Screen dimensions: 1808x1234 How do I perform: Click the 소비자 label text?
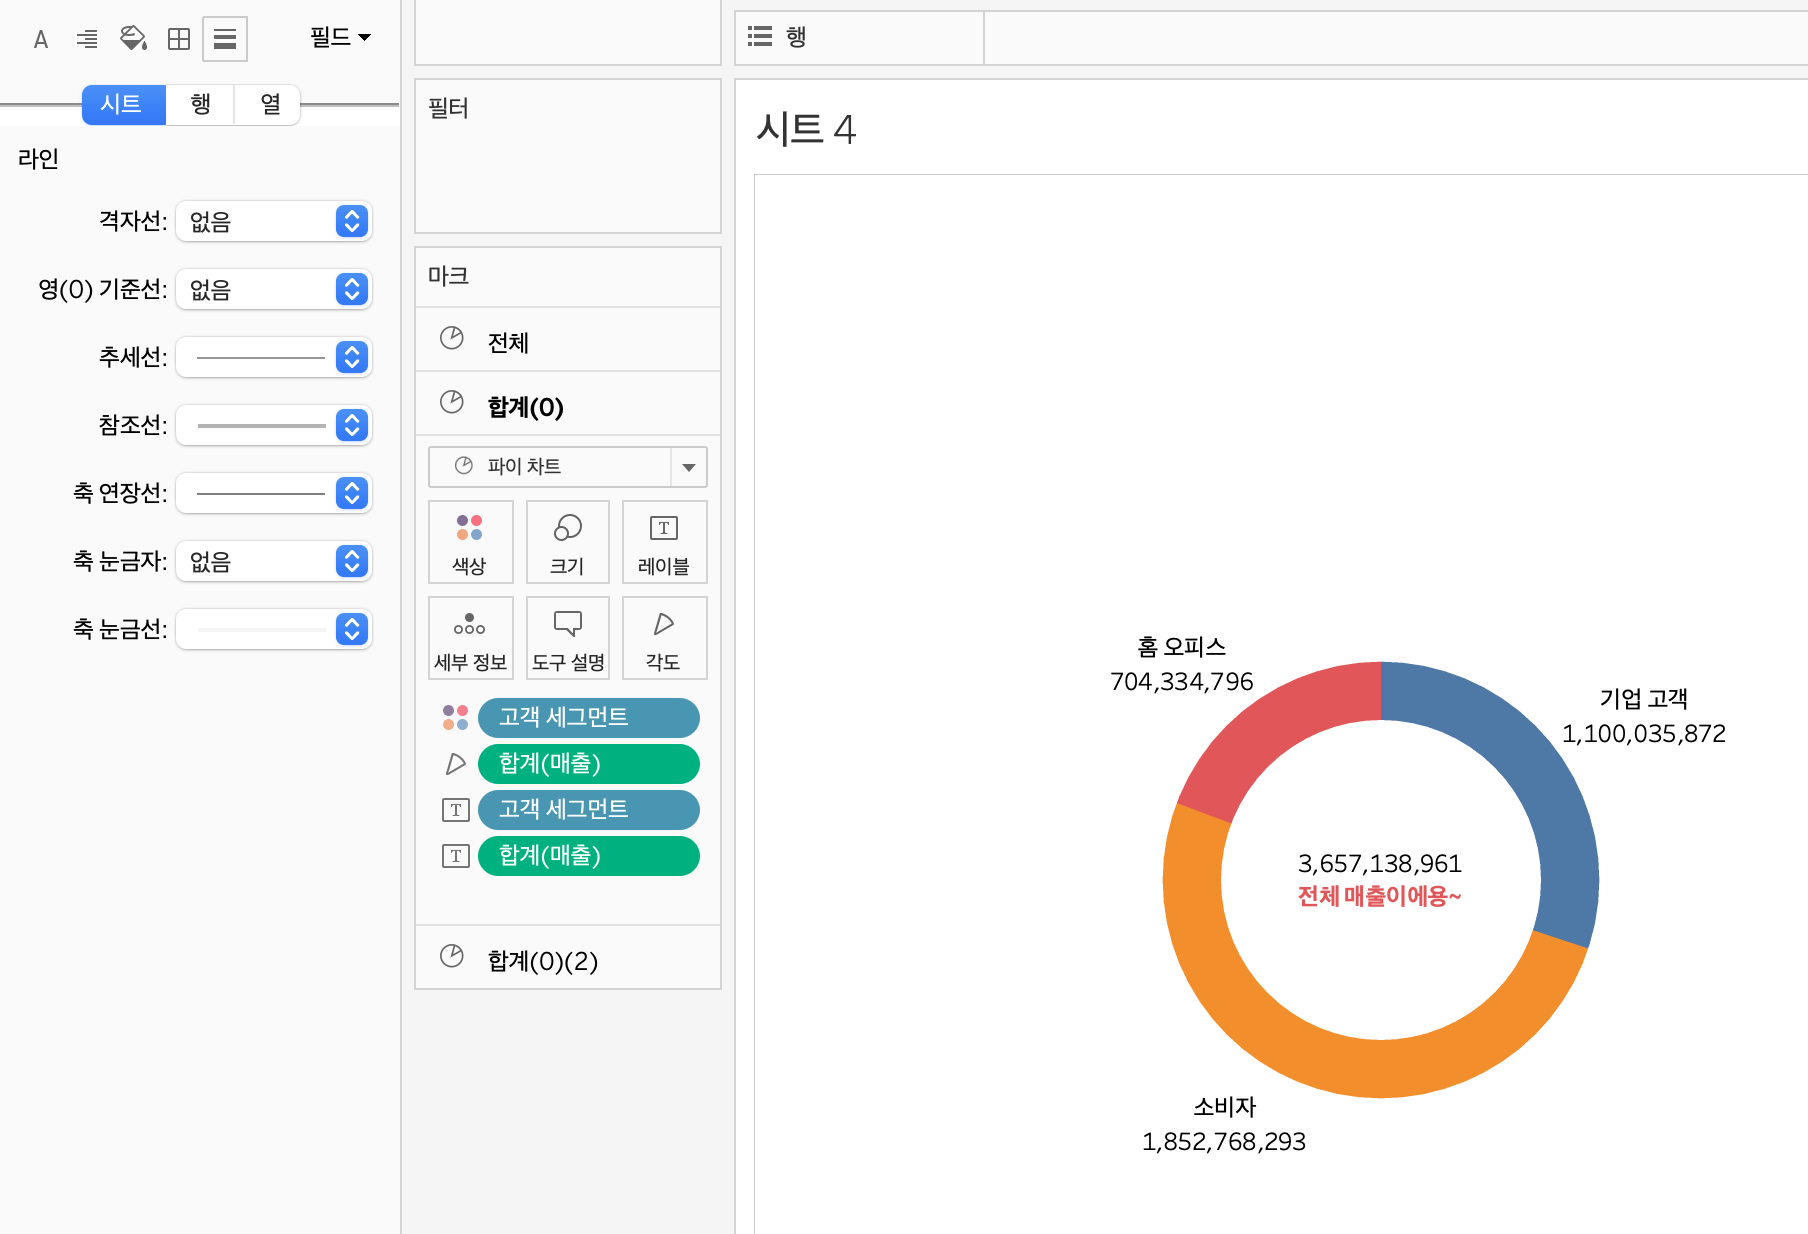click(1224, 1107)
